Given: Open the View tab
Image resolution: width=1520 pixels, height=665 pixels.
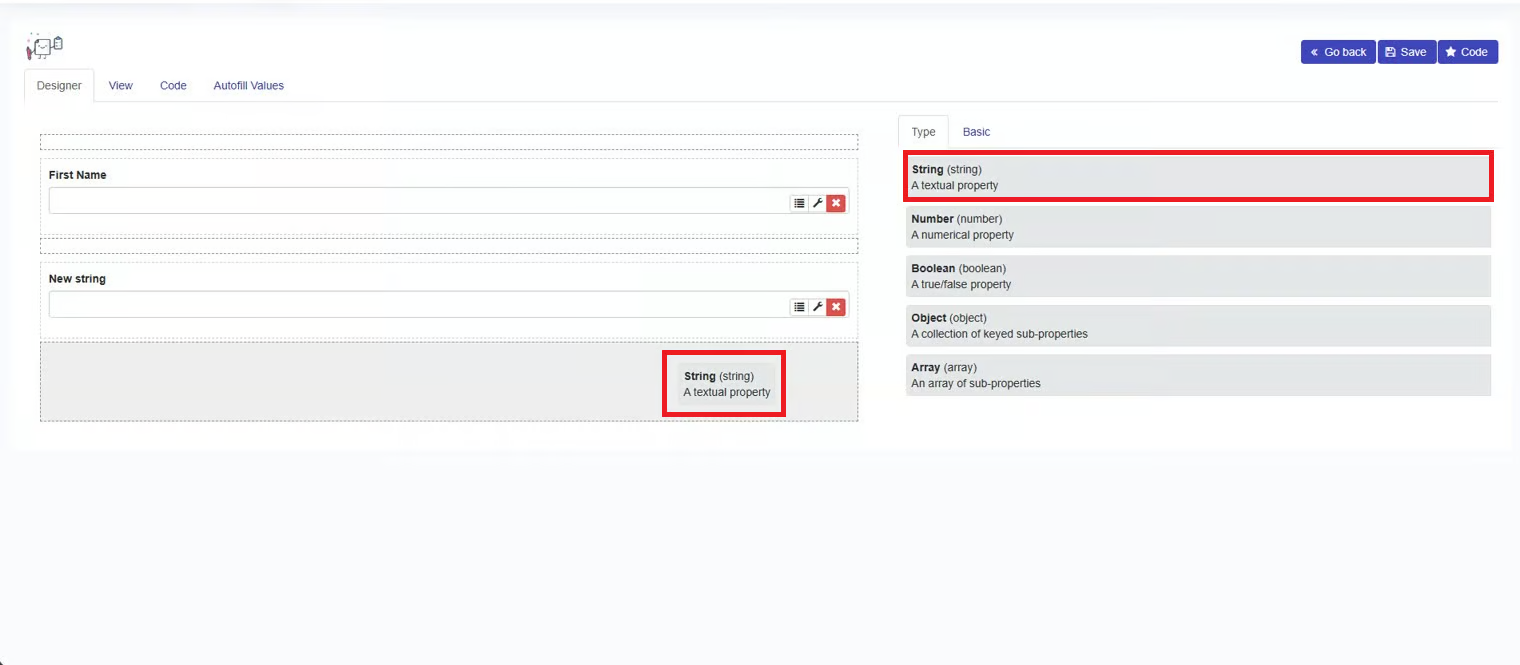Looking at the screenshot, I should [x=121, y=86].
